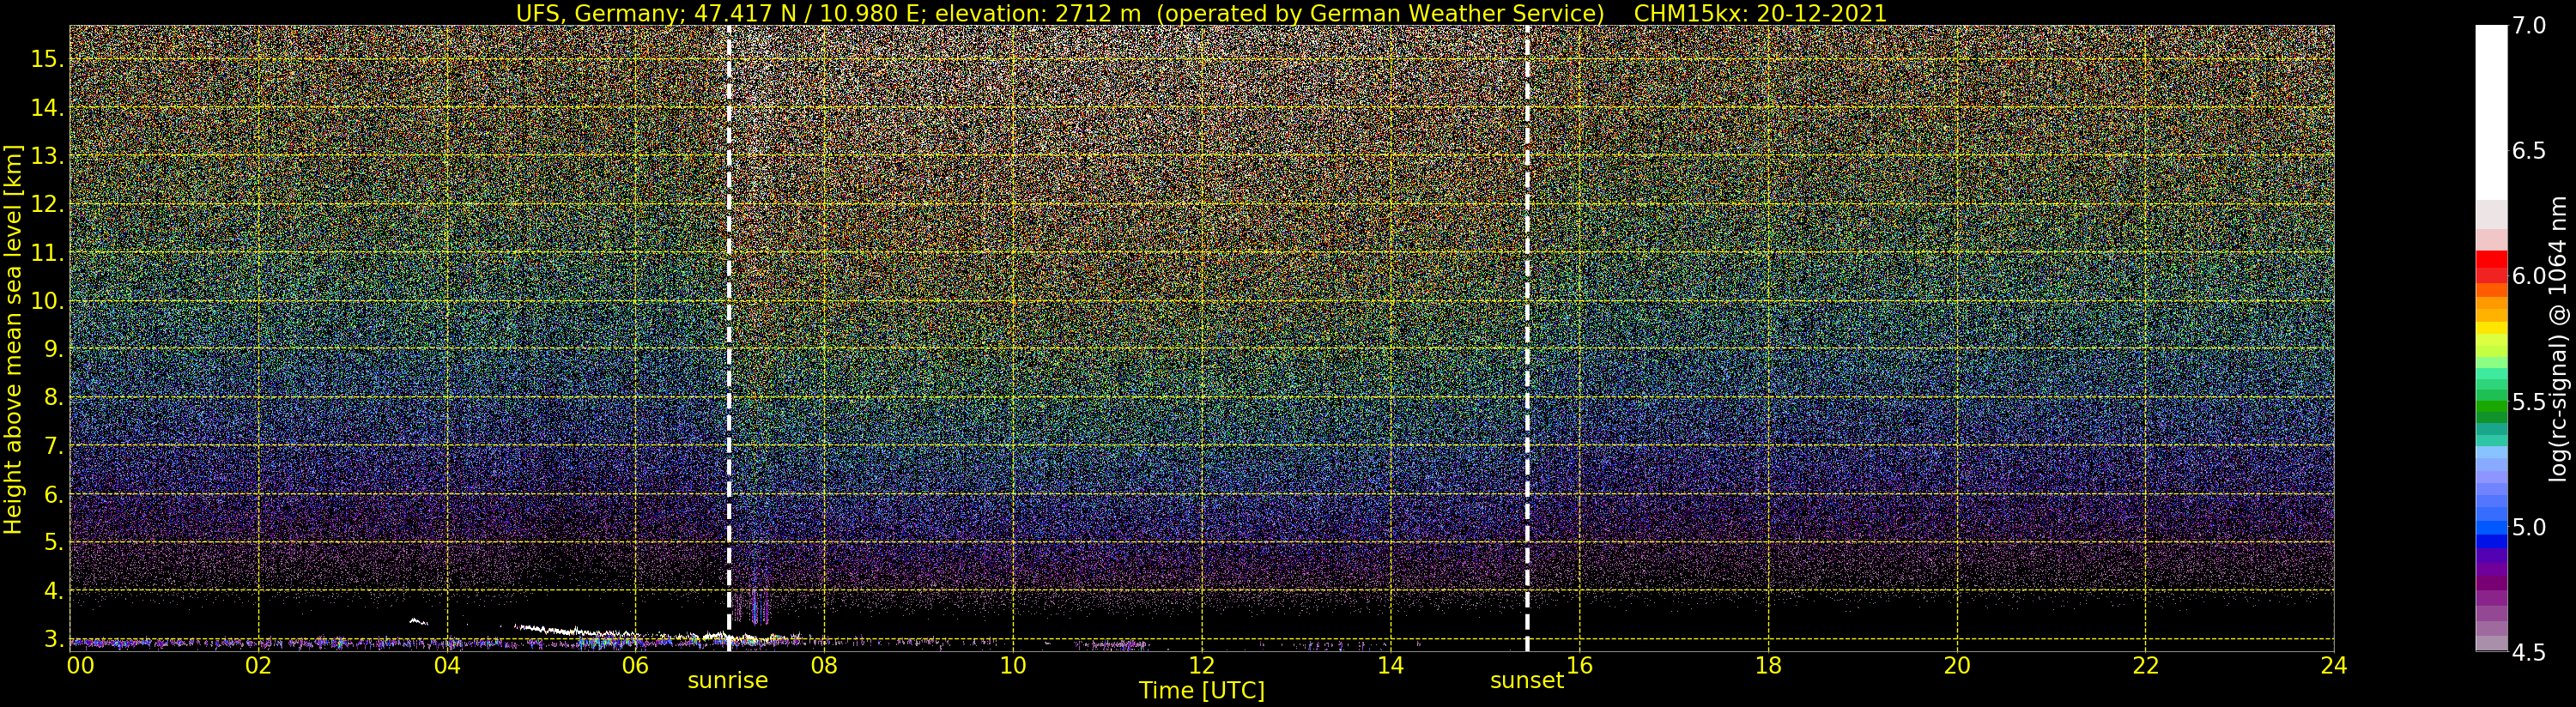Click the '13.' km tick on the height axis
Image resolution: width=2576 pixels, height=707 pixels.
pos(48,155)
